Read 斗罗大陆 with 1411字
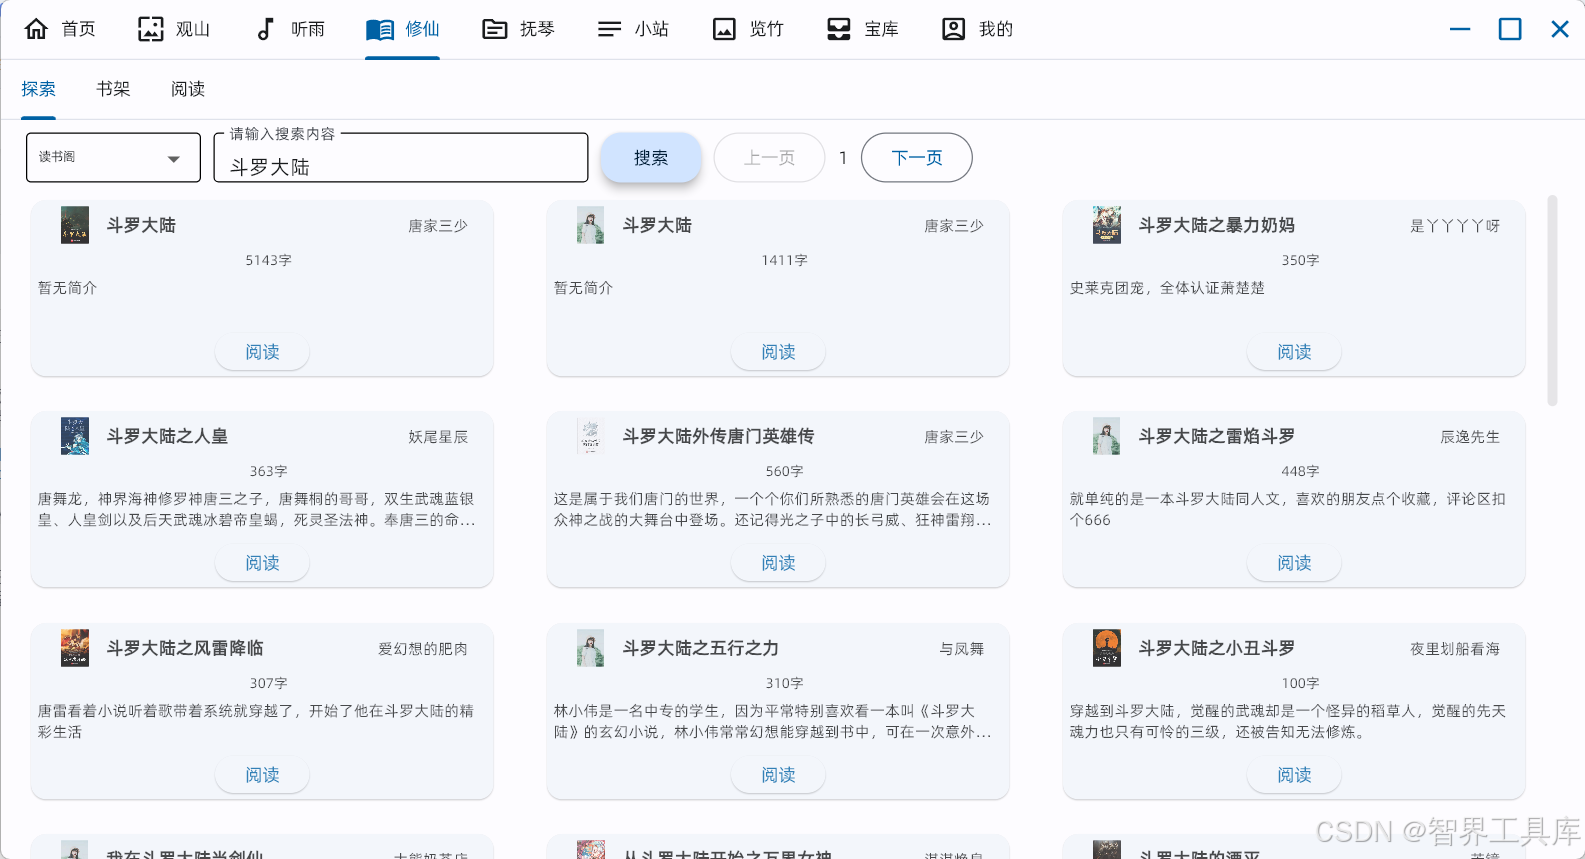 778,352
